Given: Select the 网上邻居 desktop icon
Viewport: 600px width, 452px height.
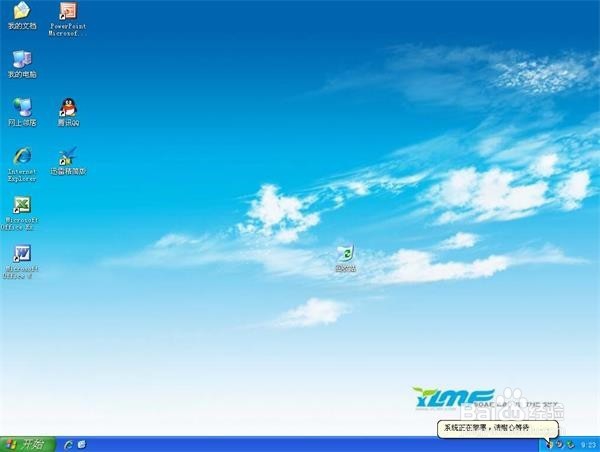Looking at the screenshot, I should tap(22, 112).
